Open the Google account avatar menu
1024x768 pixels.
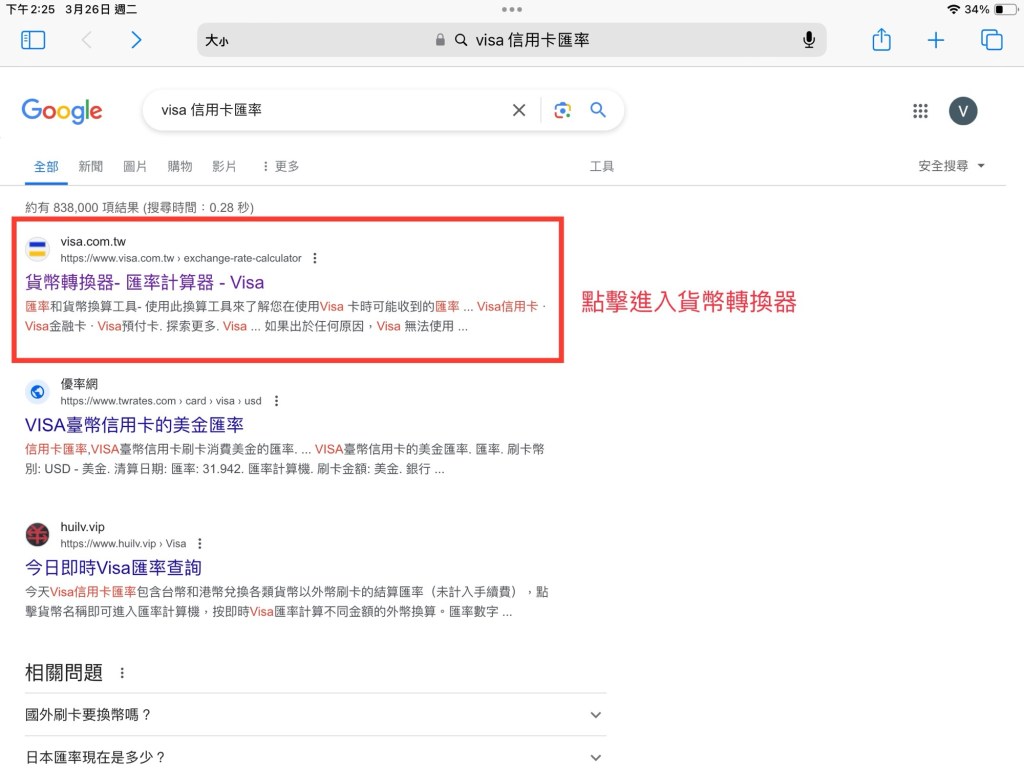tap(962, 111)
